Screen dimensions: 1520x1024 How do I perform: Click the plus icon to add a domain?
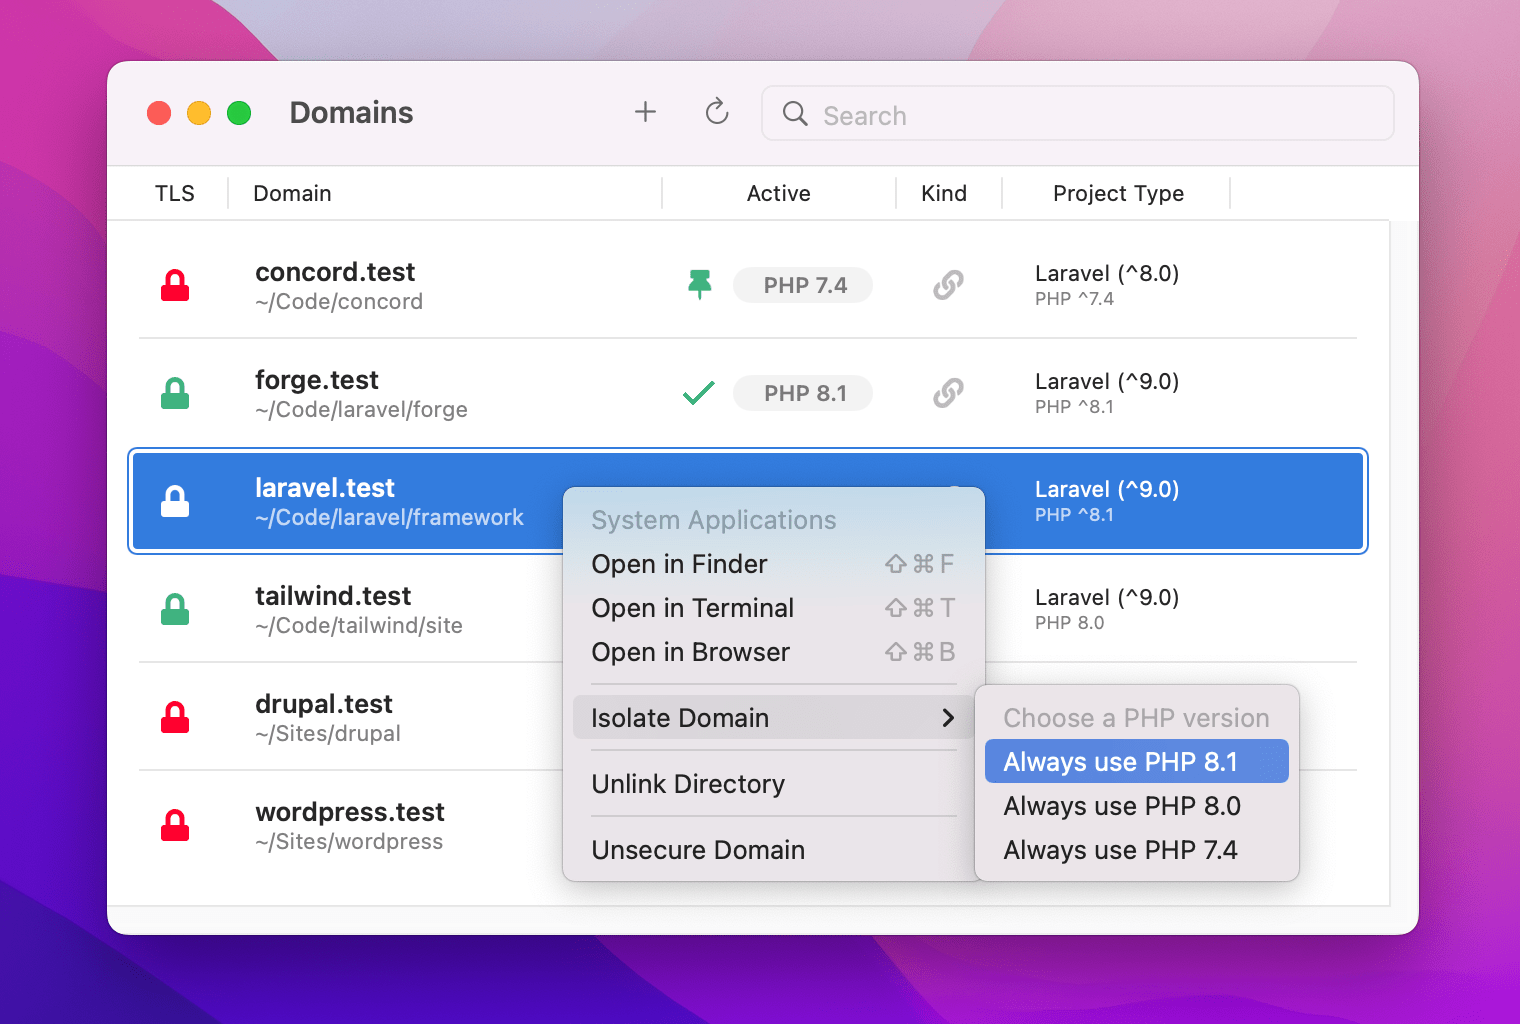coord(645,112)
